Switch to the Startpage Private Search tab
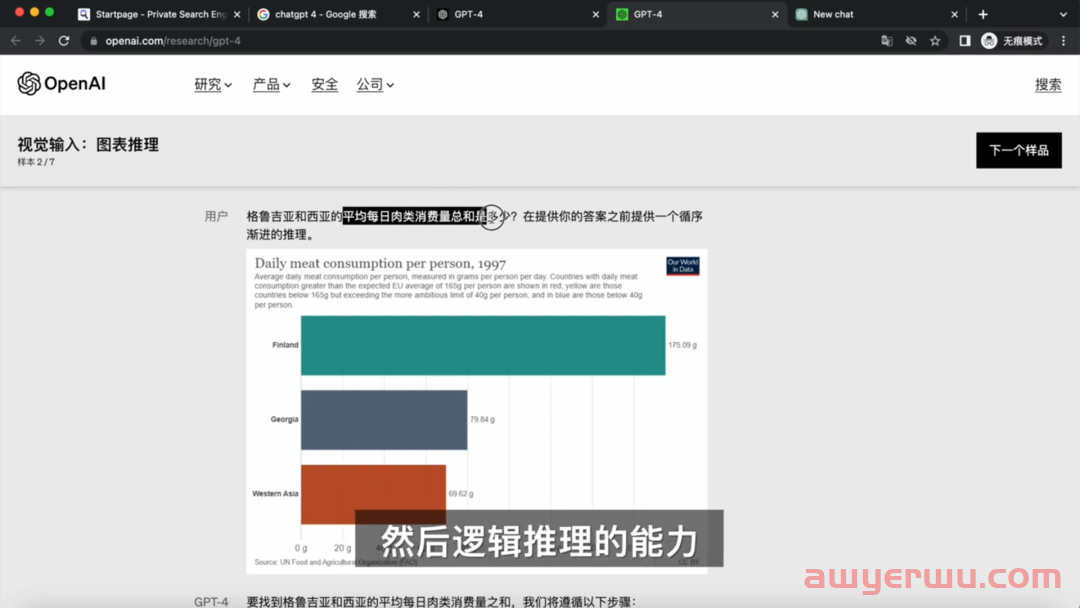 pyautogui.click(x=160, y=14)
